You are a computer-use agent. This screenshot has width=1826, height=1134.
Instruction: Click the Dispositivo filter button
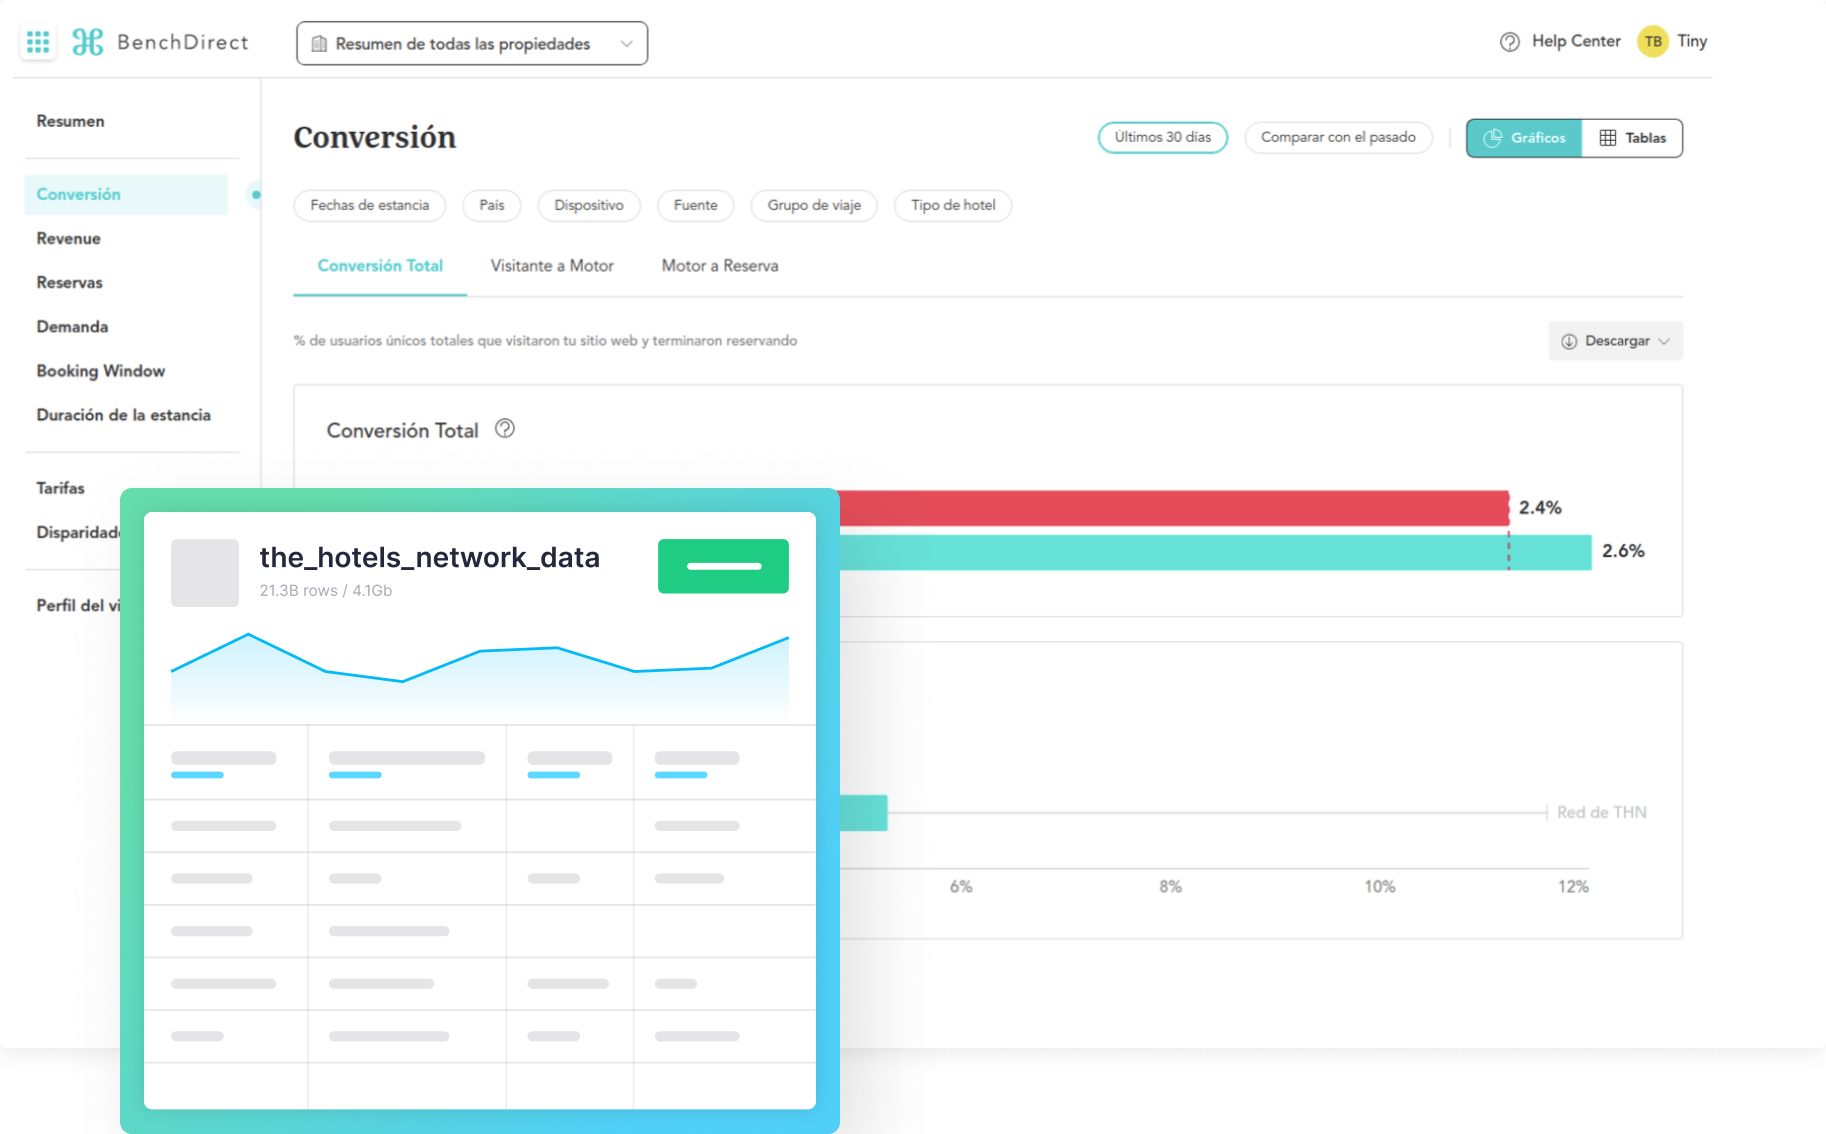pos(589,205)
